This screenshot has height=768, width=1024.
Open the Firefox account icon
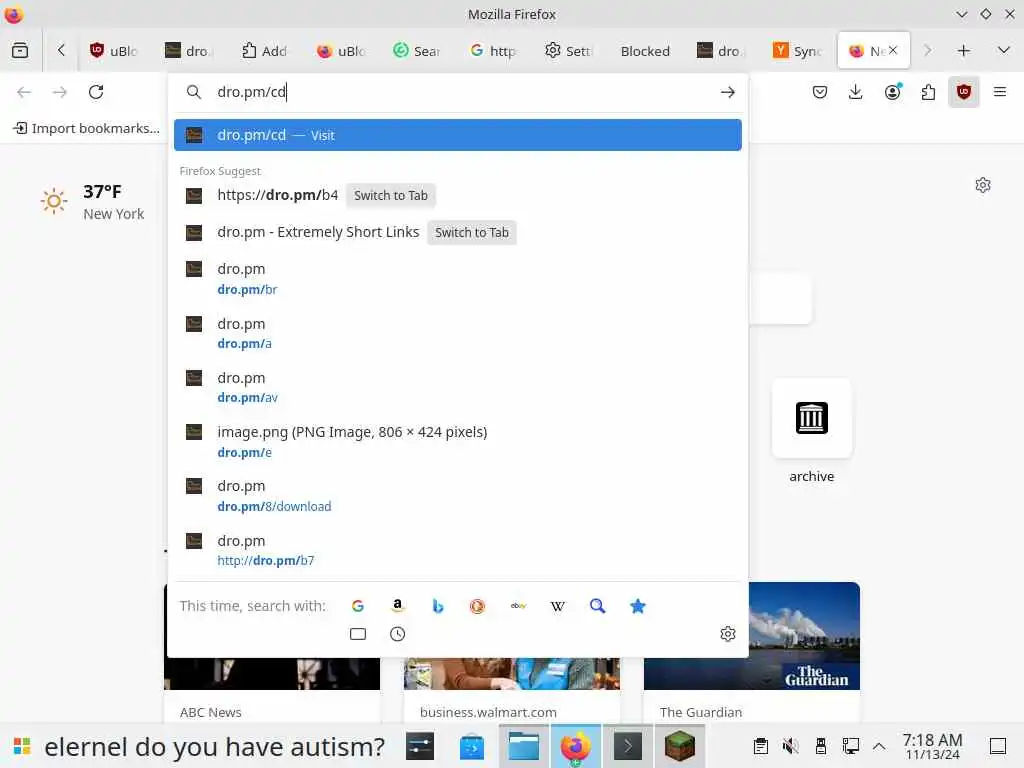[x=893, y=92]
